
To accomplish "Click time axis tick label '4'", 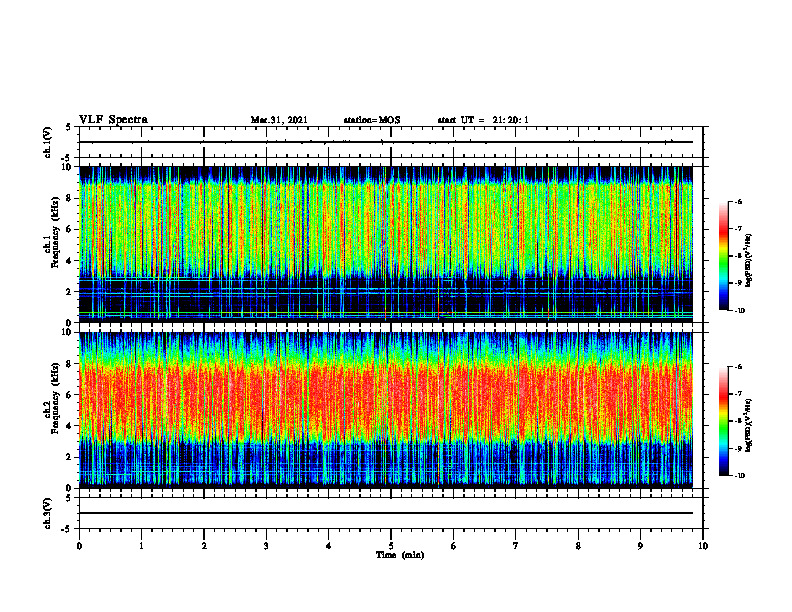I will [329, 546].
